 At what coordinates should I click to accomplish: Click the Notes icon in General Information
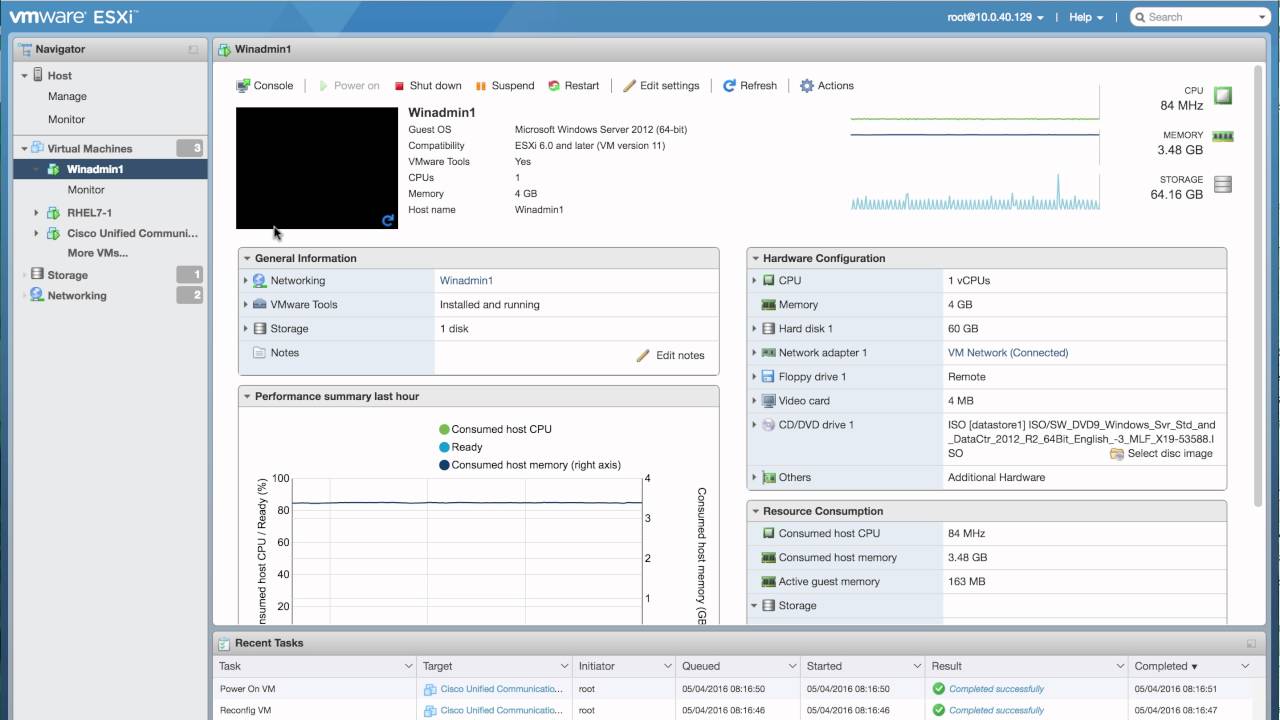[x=260, y=353]
